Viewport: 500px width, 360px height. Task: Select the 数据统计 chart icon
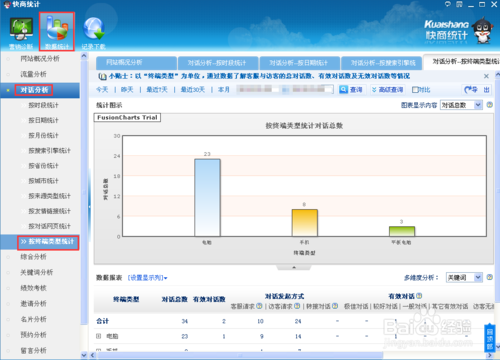(57, 32)
